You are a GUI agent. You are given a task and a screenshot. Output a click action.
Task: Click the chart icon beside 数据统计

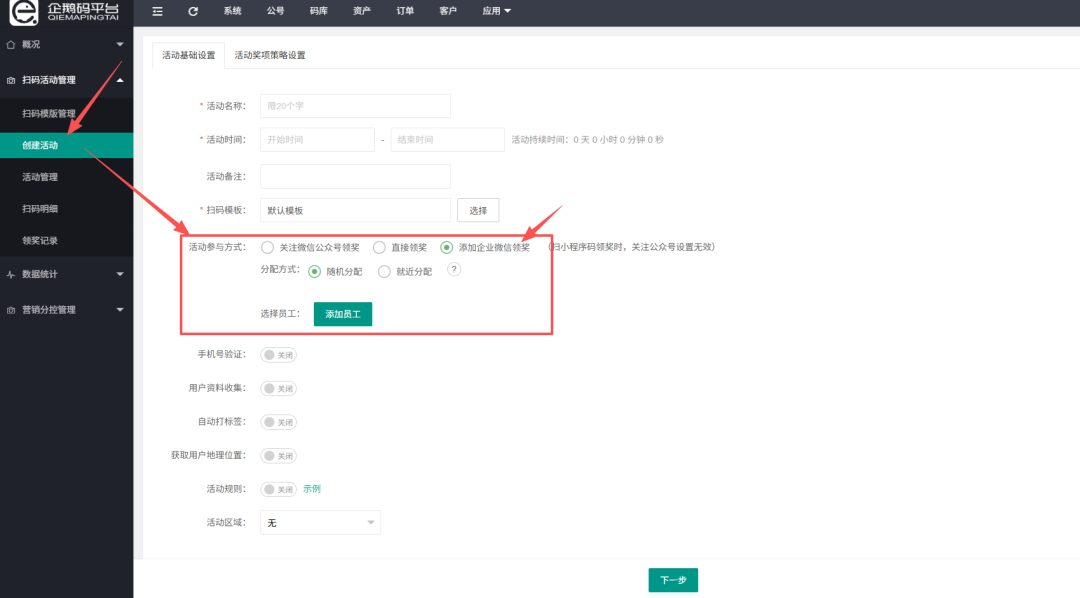(x=11, y=274)
